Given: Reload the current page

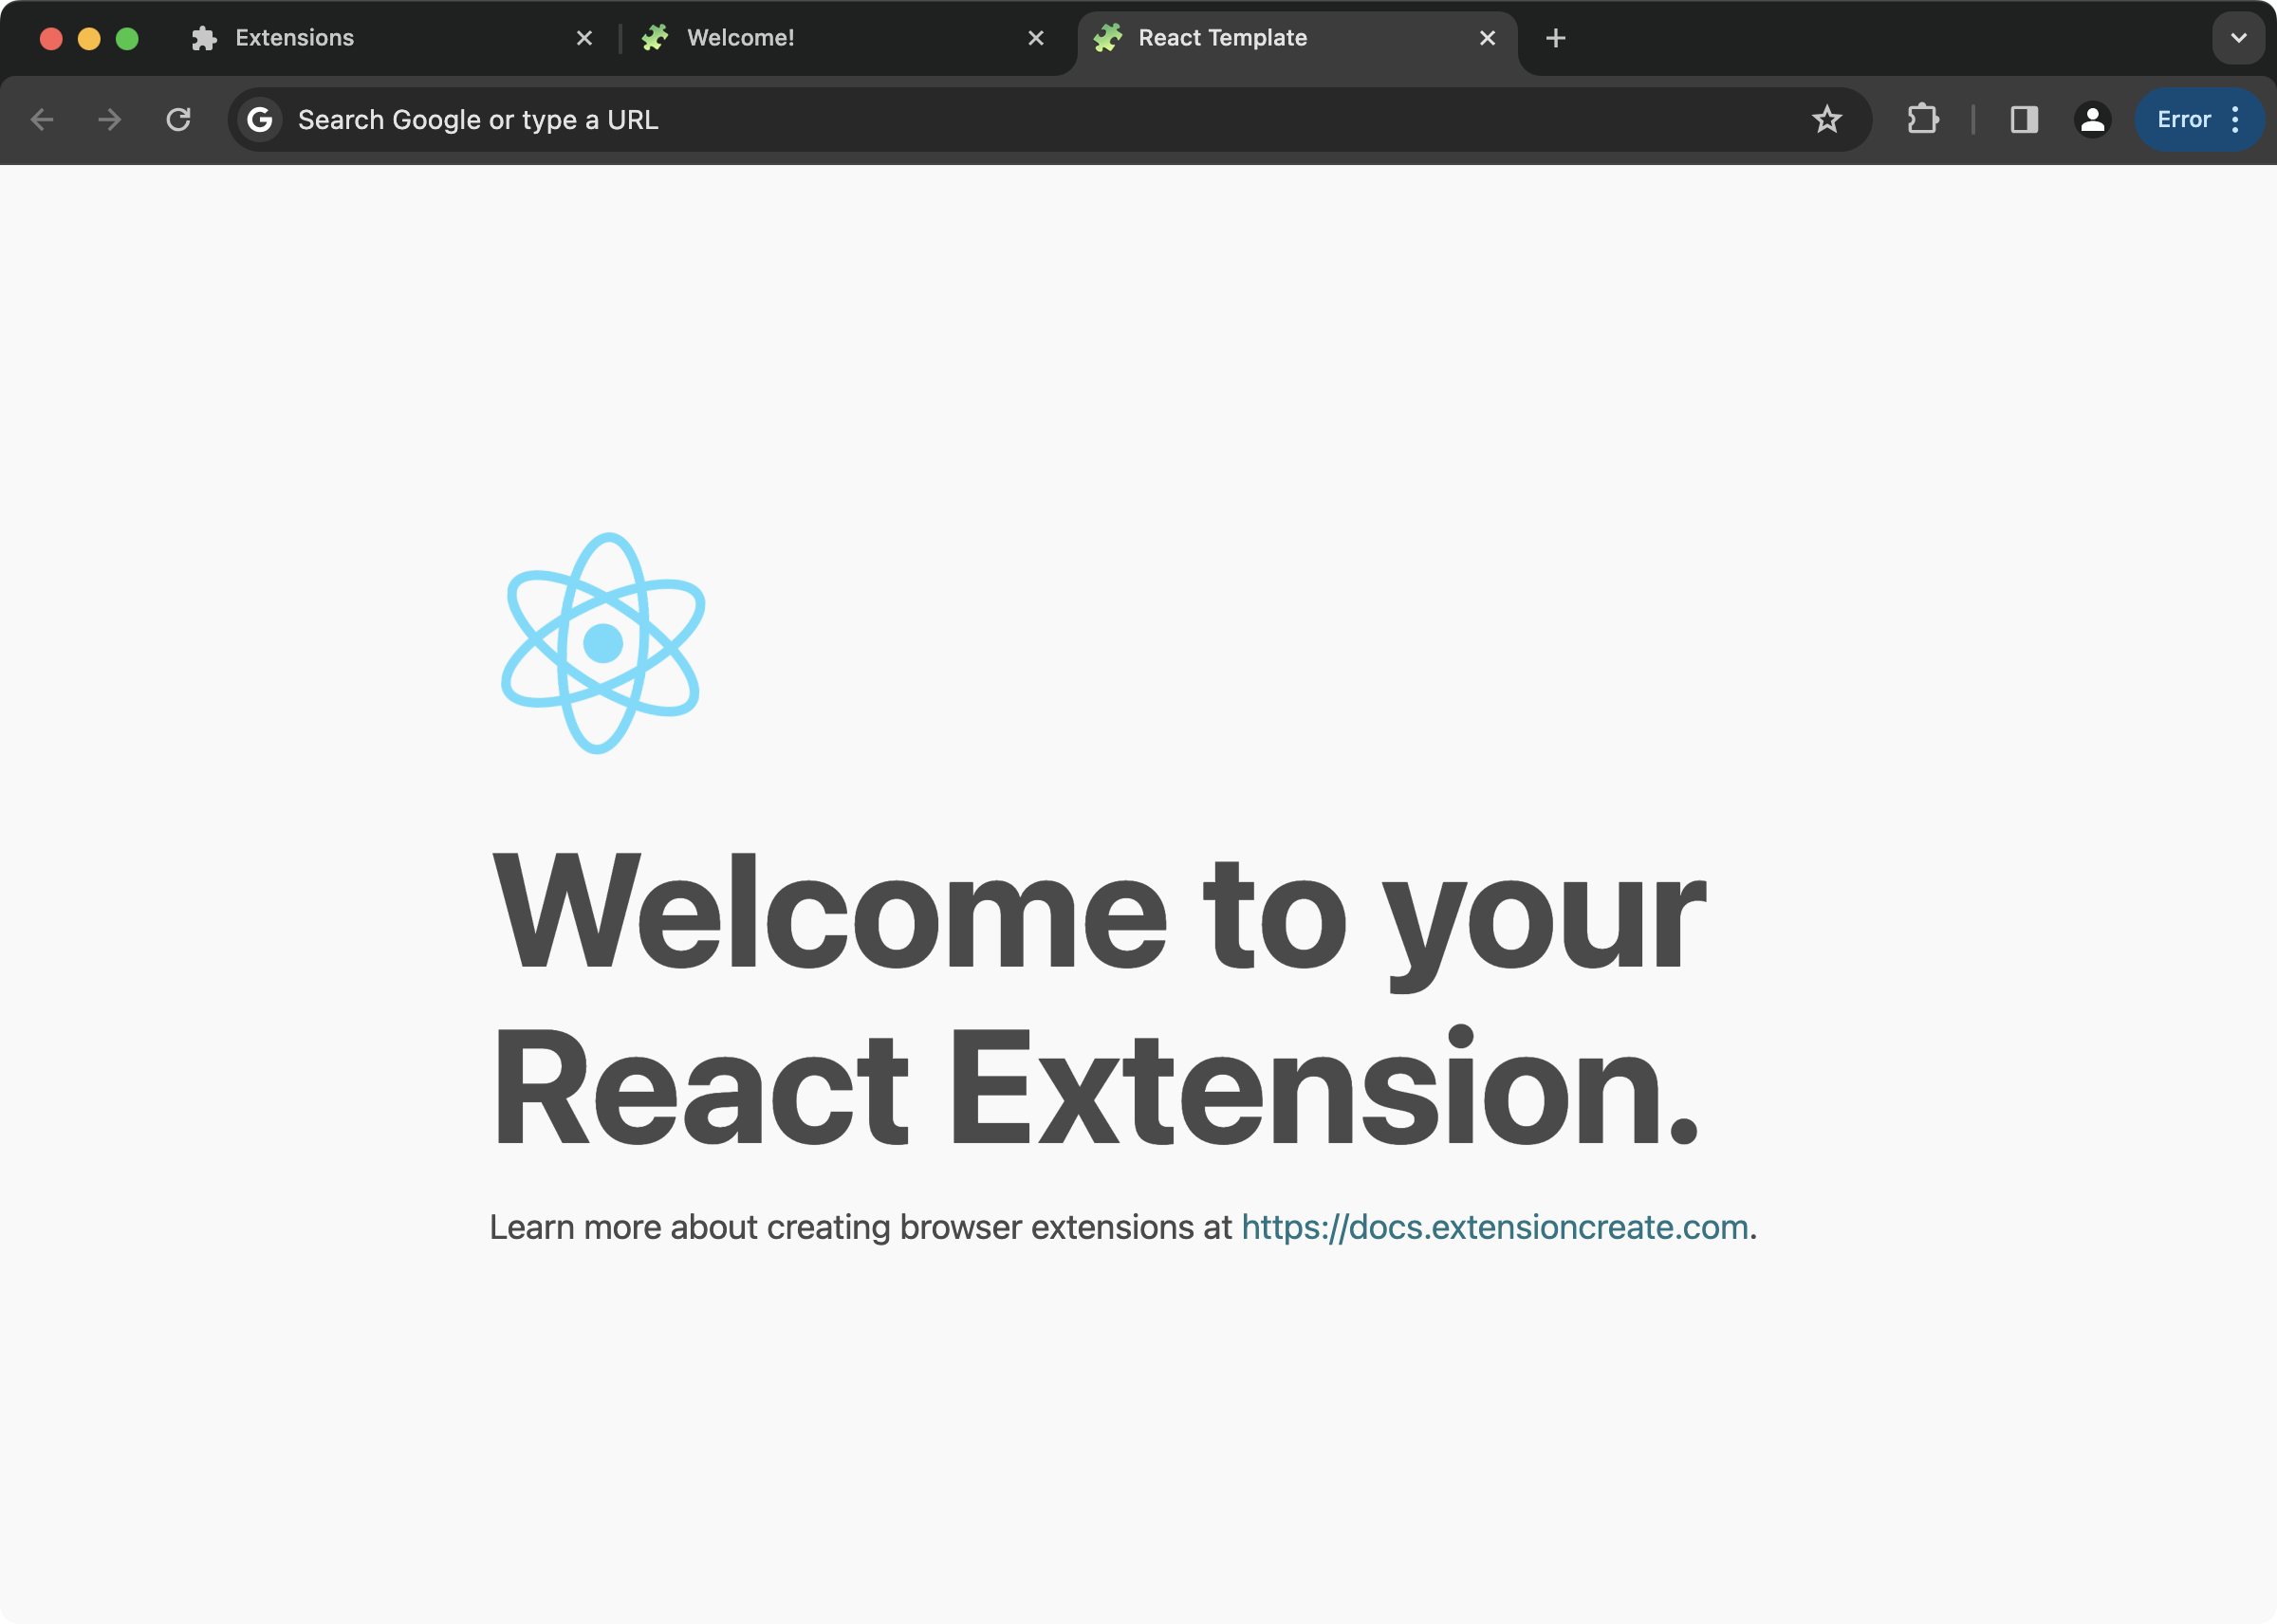Looking at the screenshot, I should tap(178, 120).
